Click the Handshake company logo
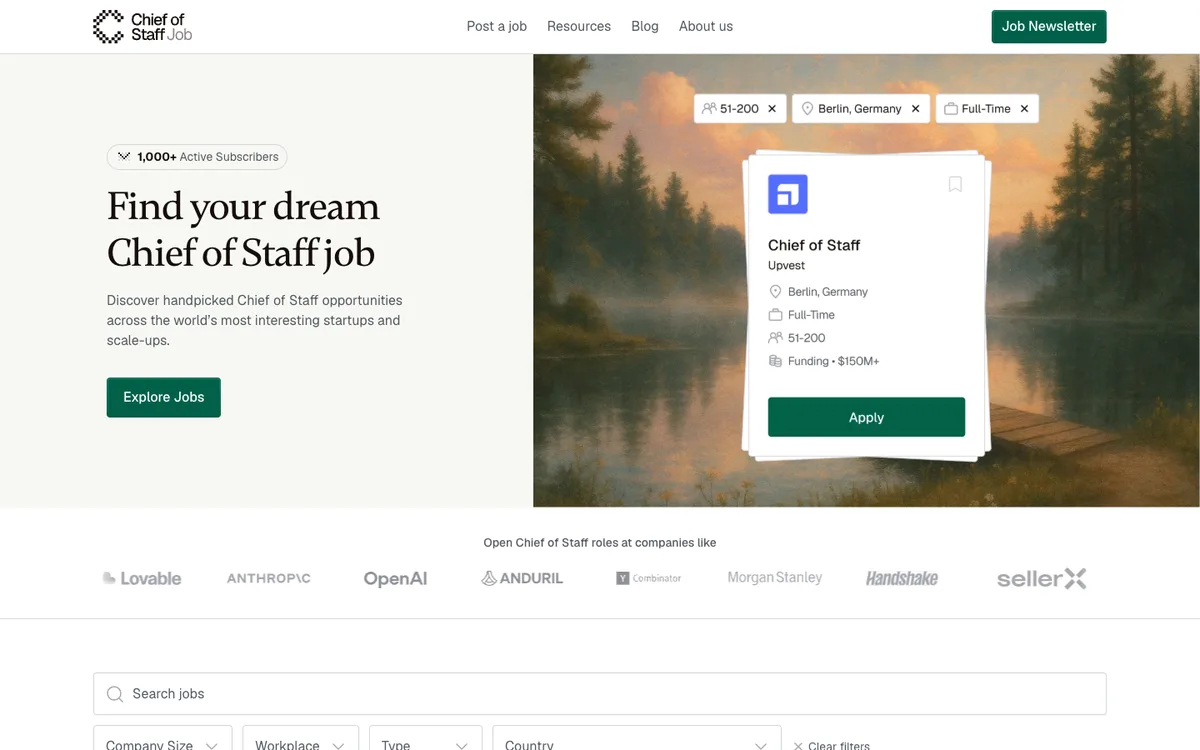 point(902,578)
